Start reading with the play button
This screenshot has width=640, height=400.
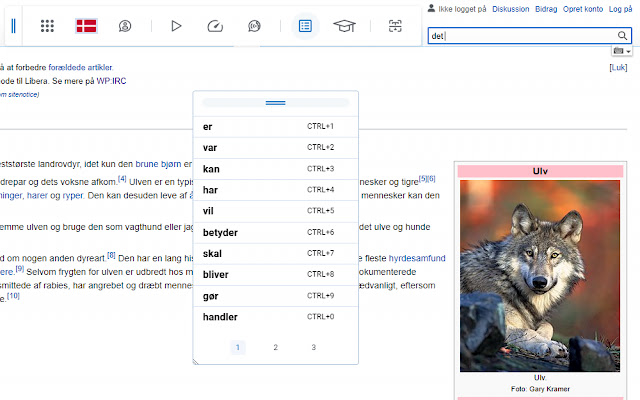(x=176, y=26)
